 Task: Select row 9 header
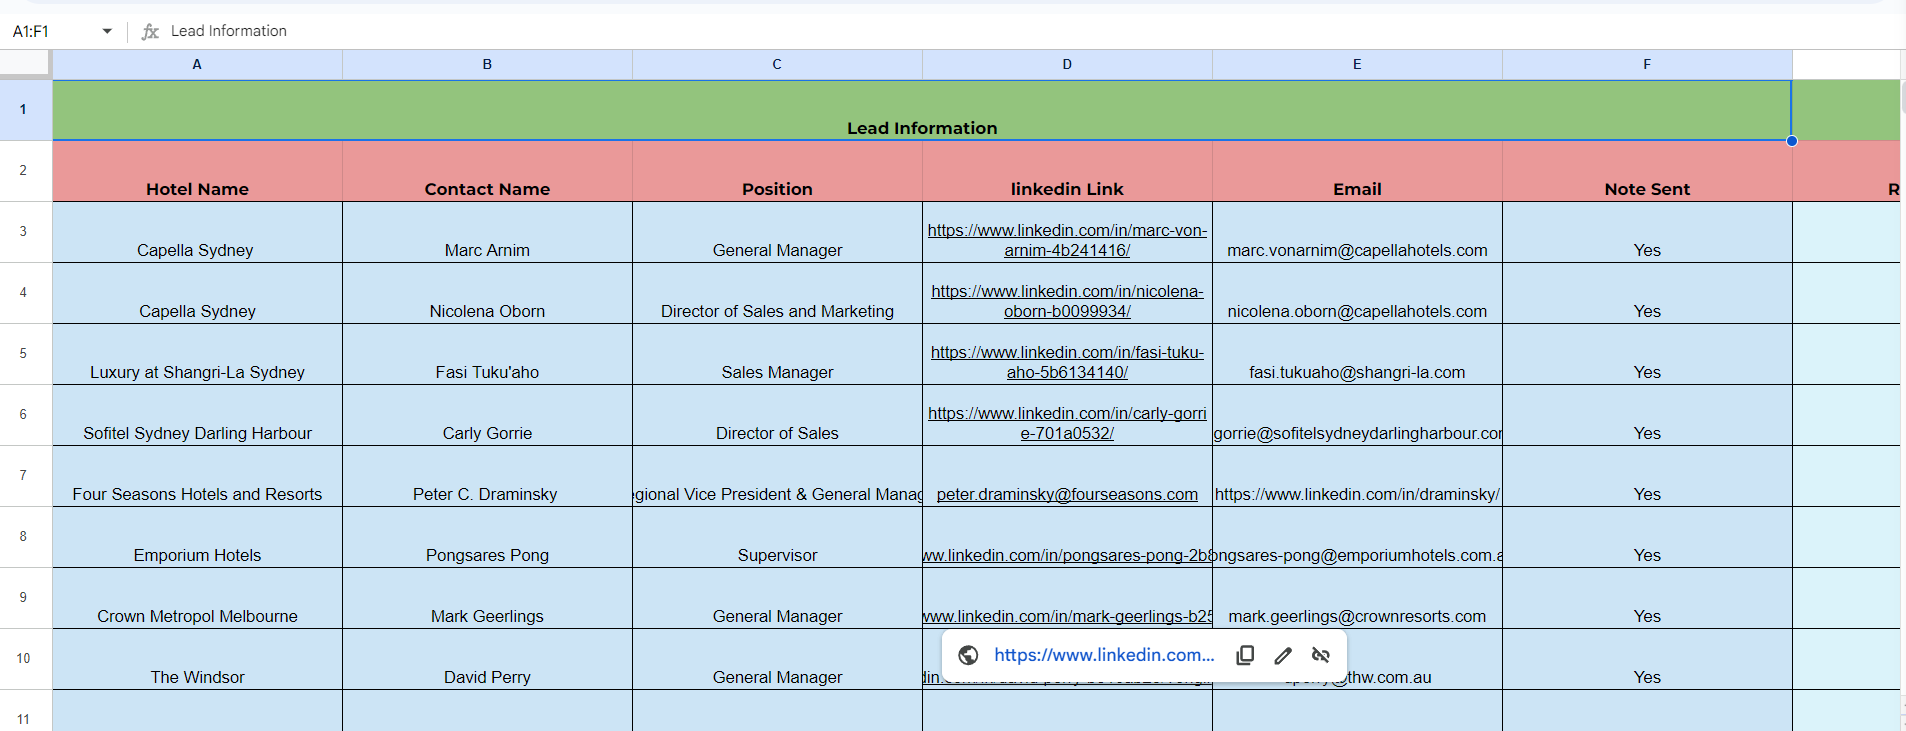click(25, 598)
